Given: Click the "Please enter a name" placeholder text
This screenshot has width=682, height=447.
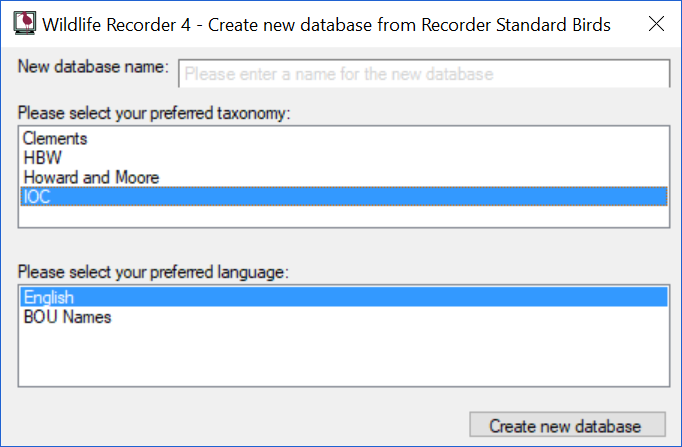Looking at the screenshot, I should pyautogui.click(x=339, y=74).
